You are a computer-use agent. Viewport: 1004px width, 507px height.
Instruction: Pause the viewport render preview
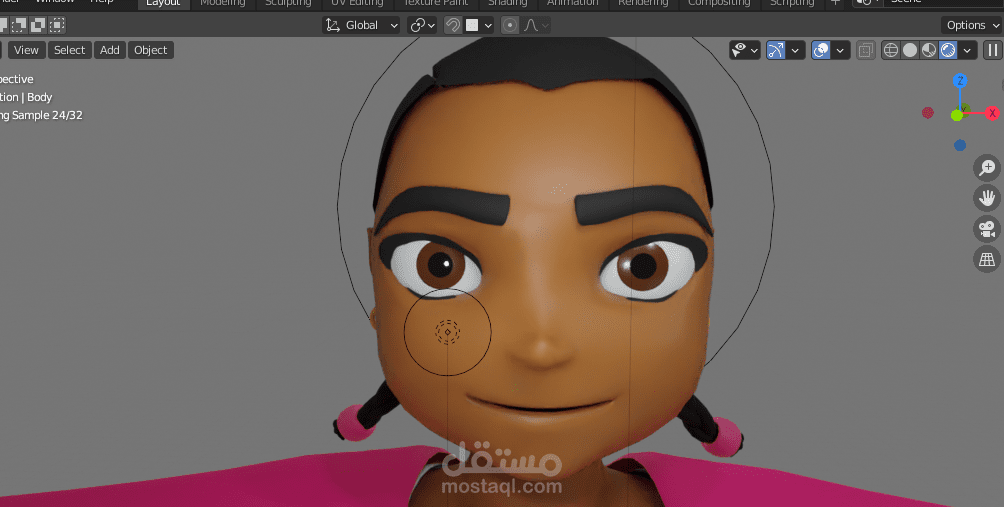tap(992, 50)
